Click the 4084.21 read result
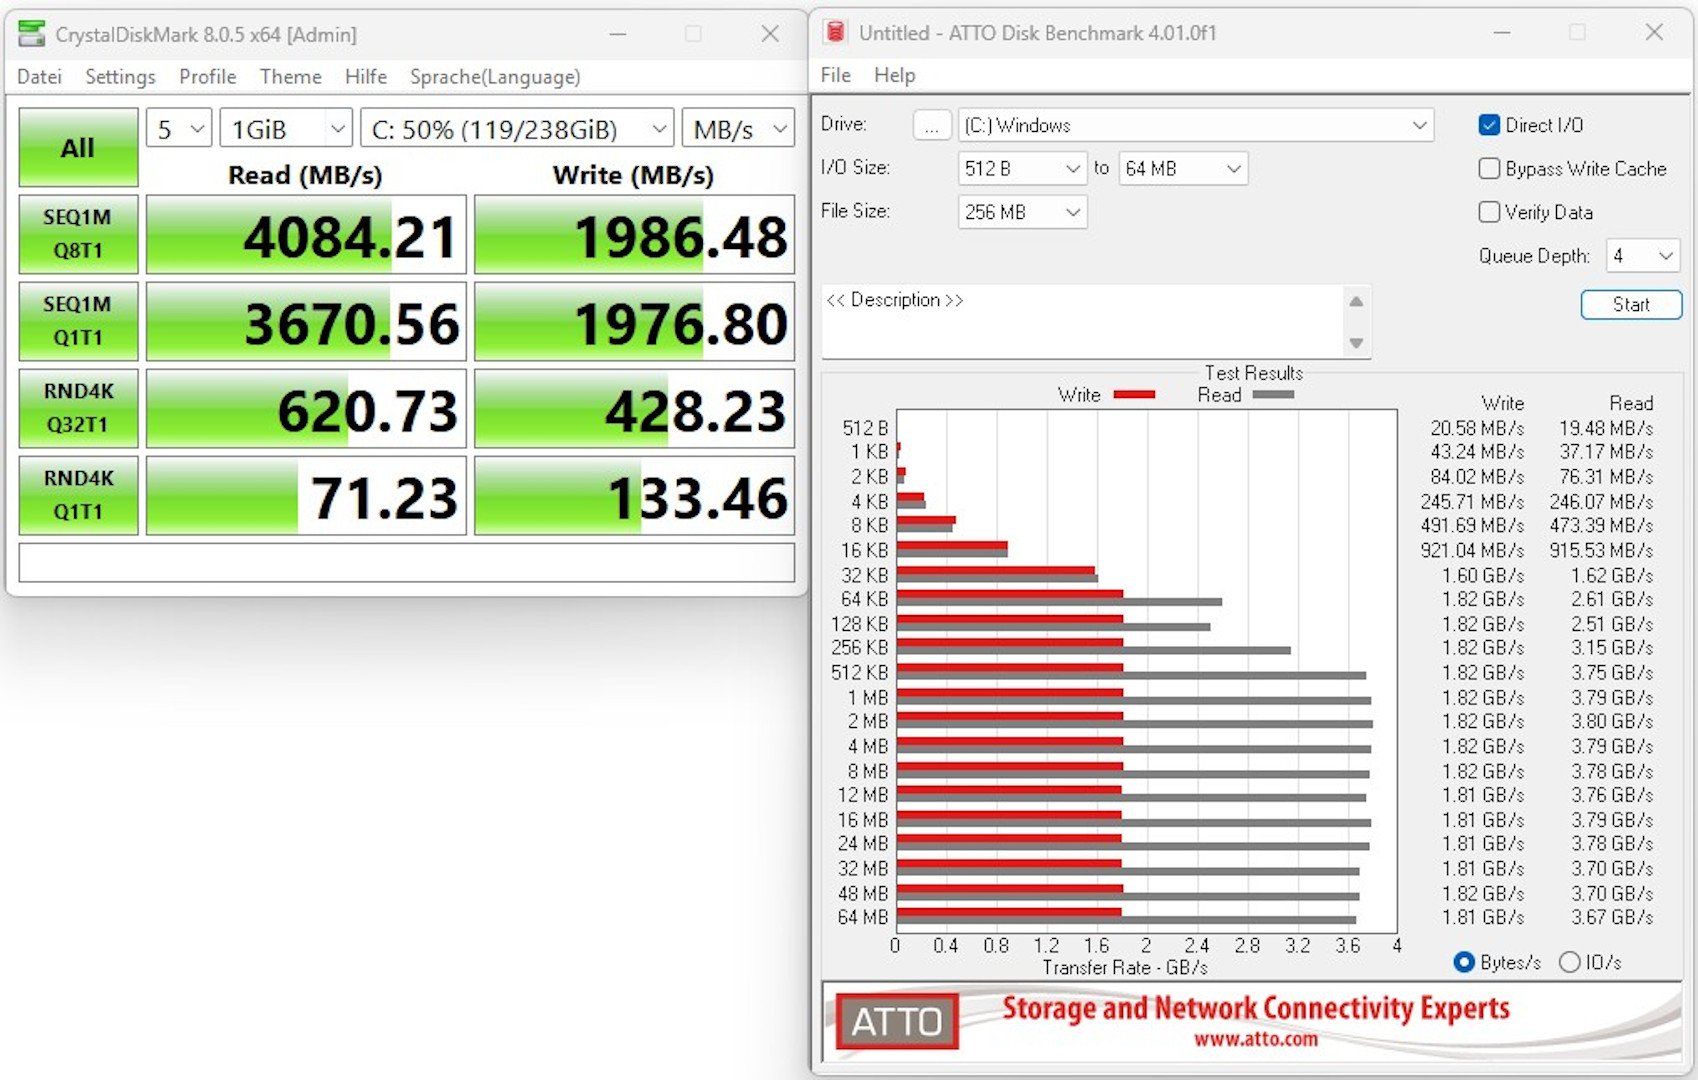 pos(306,234)
